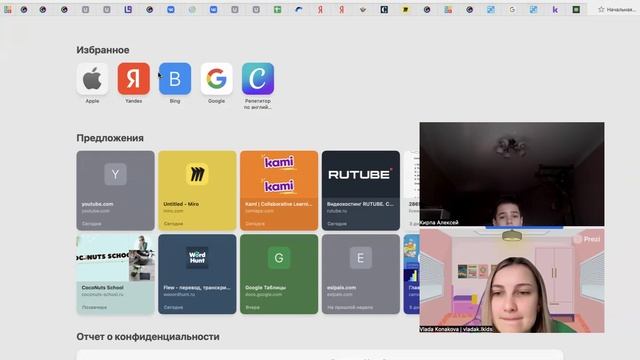Open the dark green square icon tab

pyautogui.click(x=576, y=9)
